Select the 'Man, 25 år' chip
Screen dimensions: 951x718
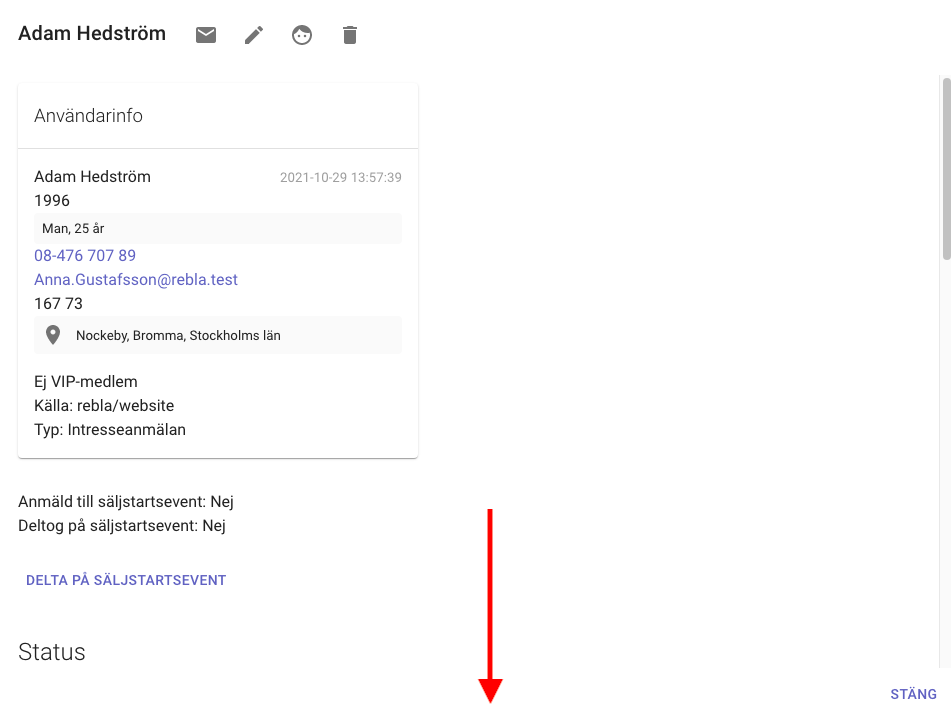coord(73,229)
